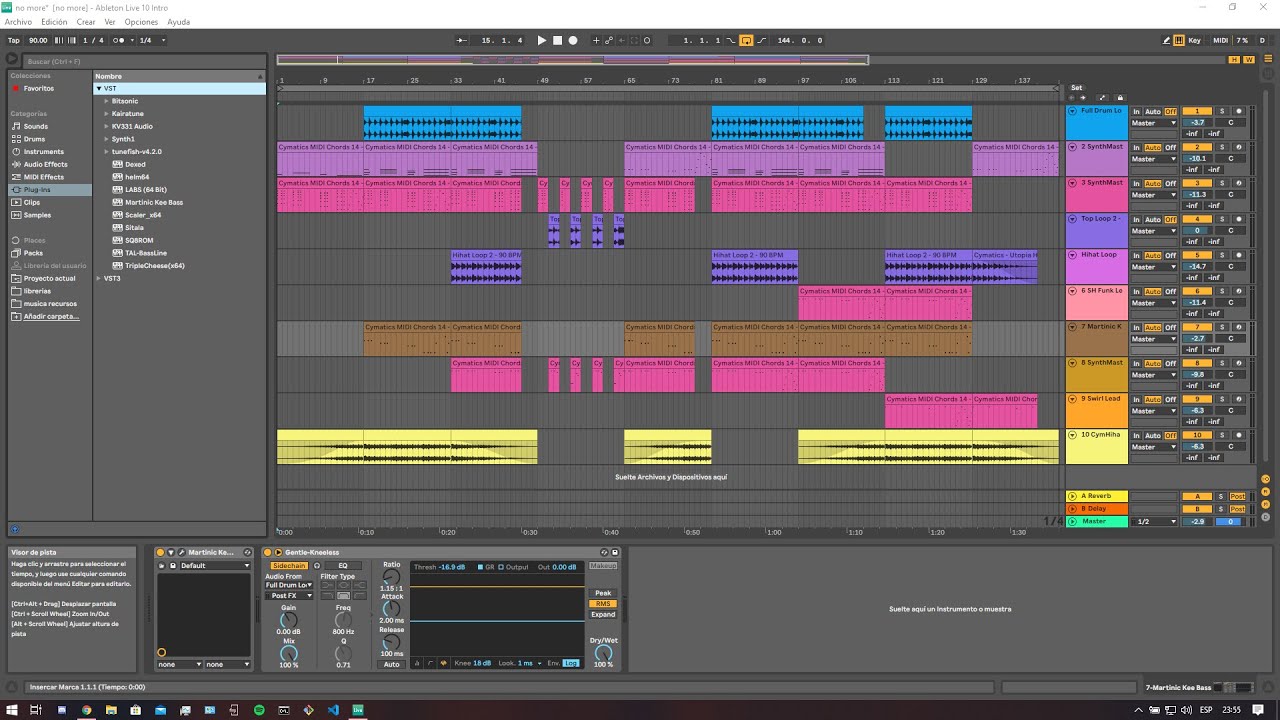Expand the Bitsonic folder
This screenshot has width=1280, height=720.
[x=106, y=101]
